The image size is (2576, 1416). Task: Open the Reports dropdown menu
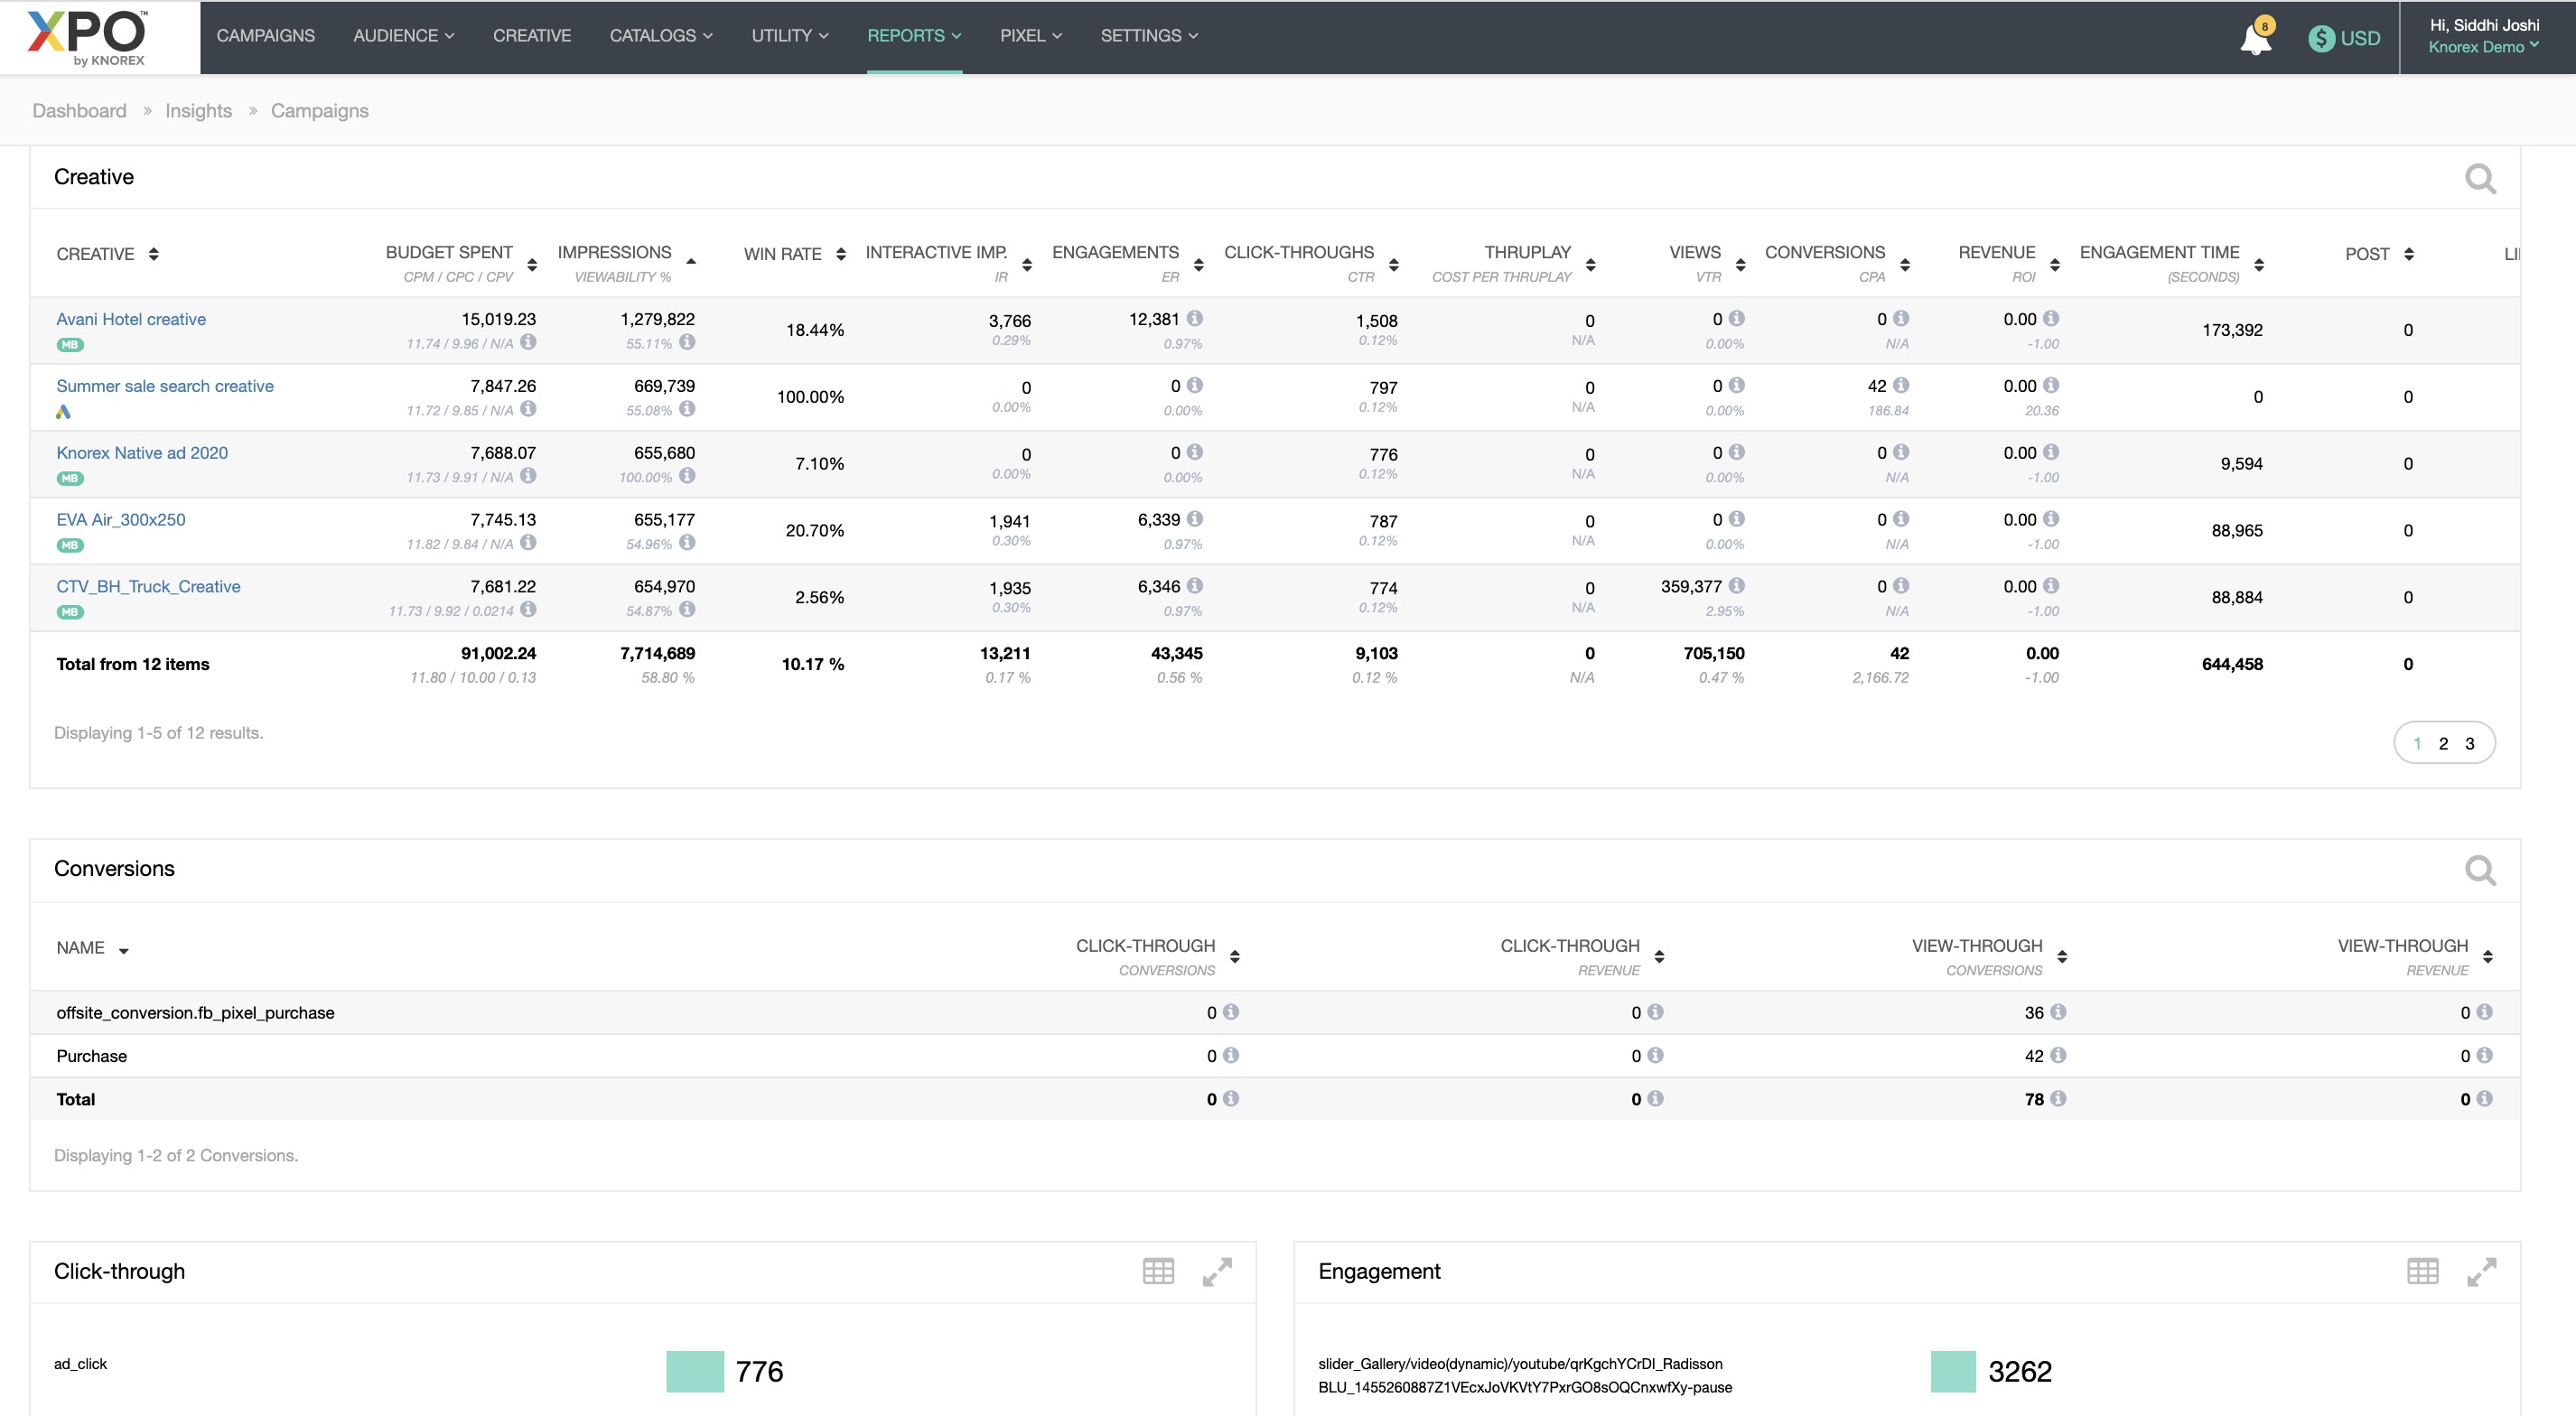[x=913, y=36]
